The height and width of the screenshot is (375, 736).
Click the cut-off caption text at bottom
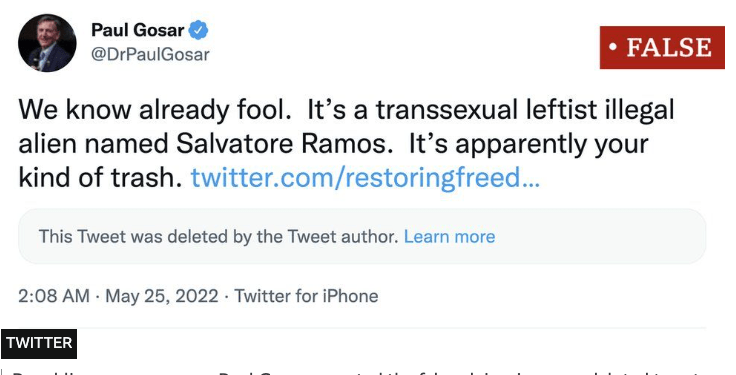click(357, 373)
